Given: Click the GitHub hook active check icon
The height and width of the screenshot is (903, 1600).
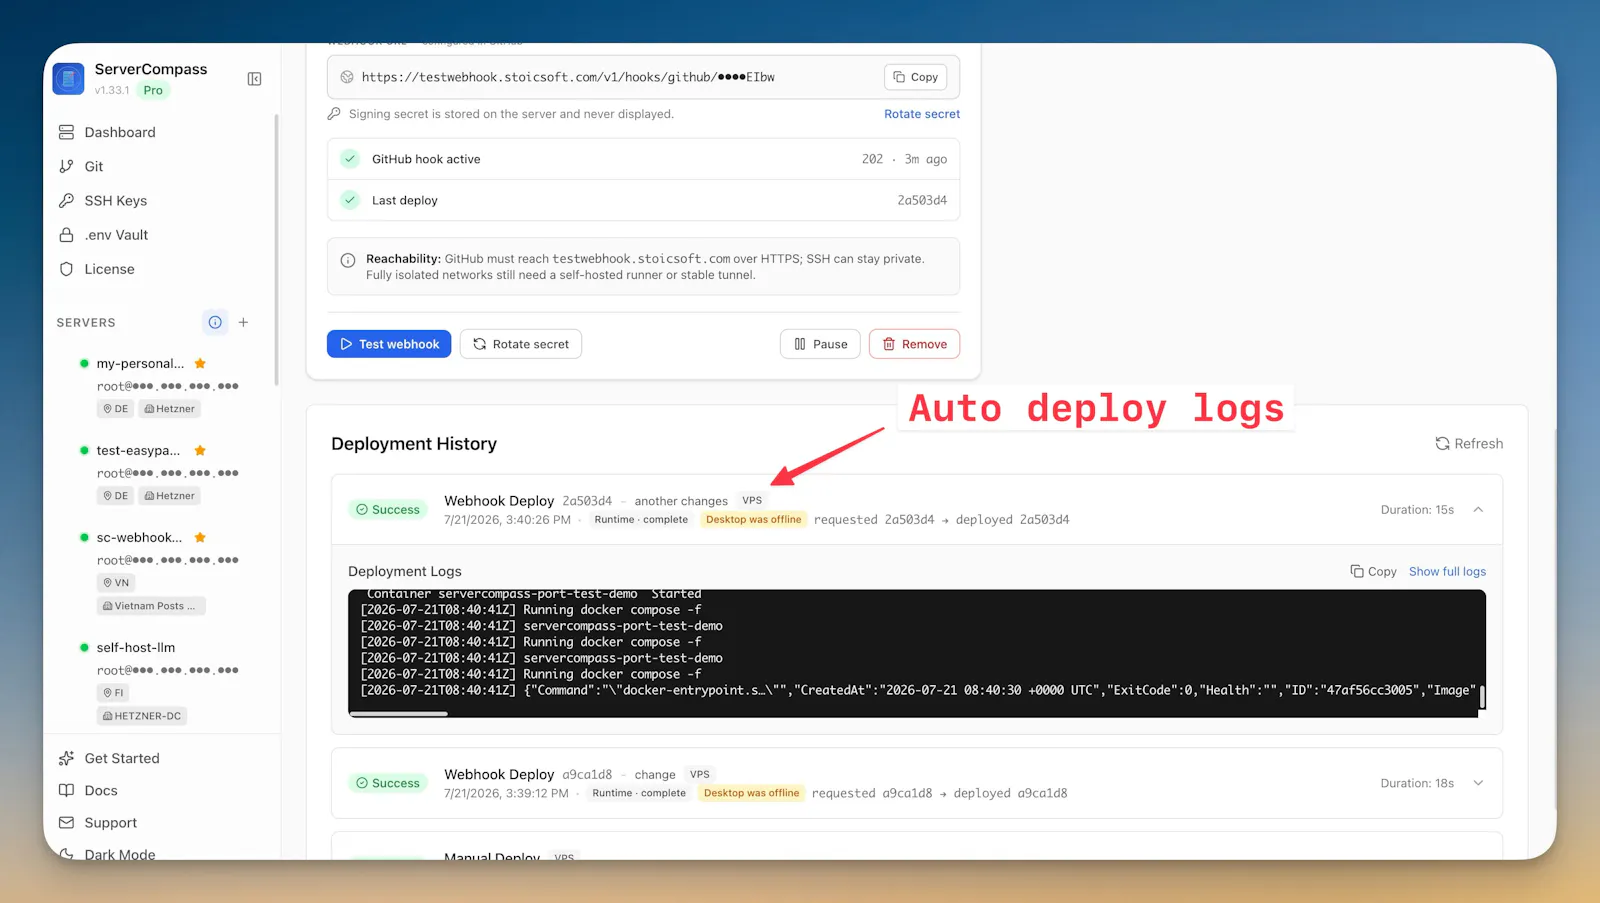Looking at the screenshot, I should click(350, 159).
